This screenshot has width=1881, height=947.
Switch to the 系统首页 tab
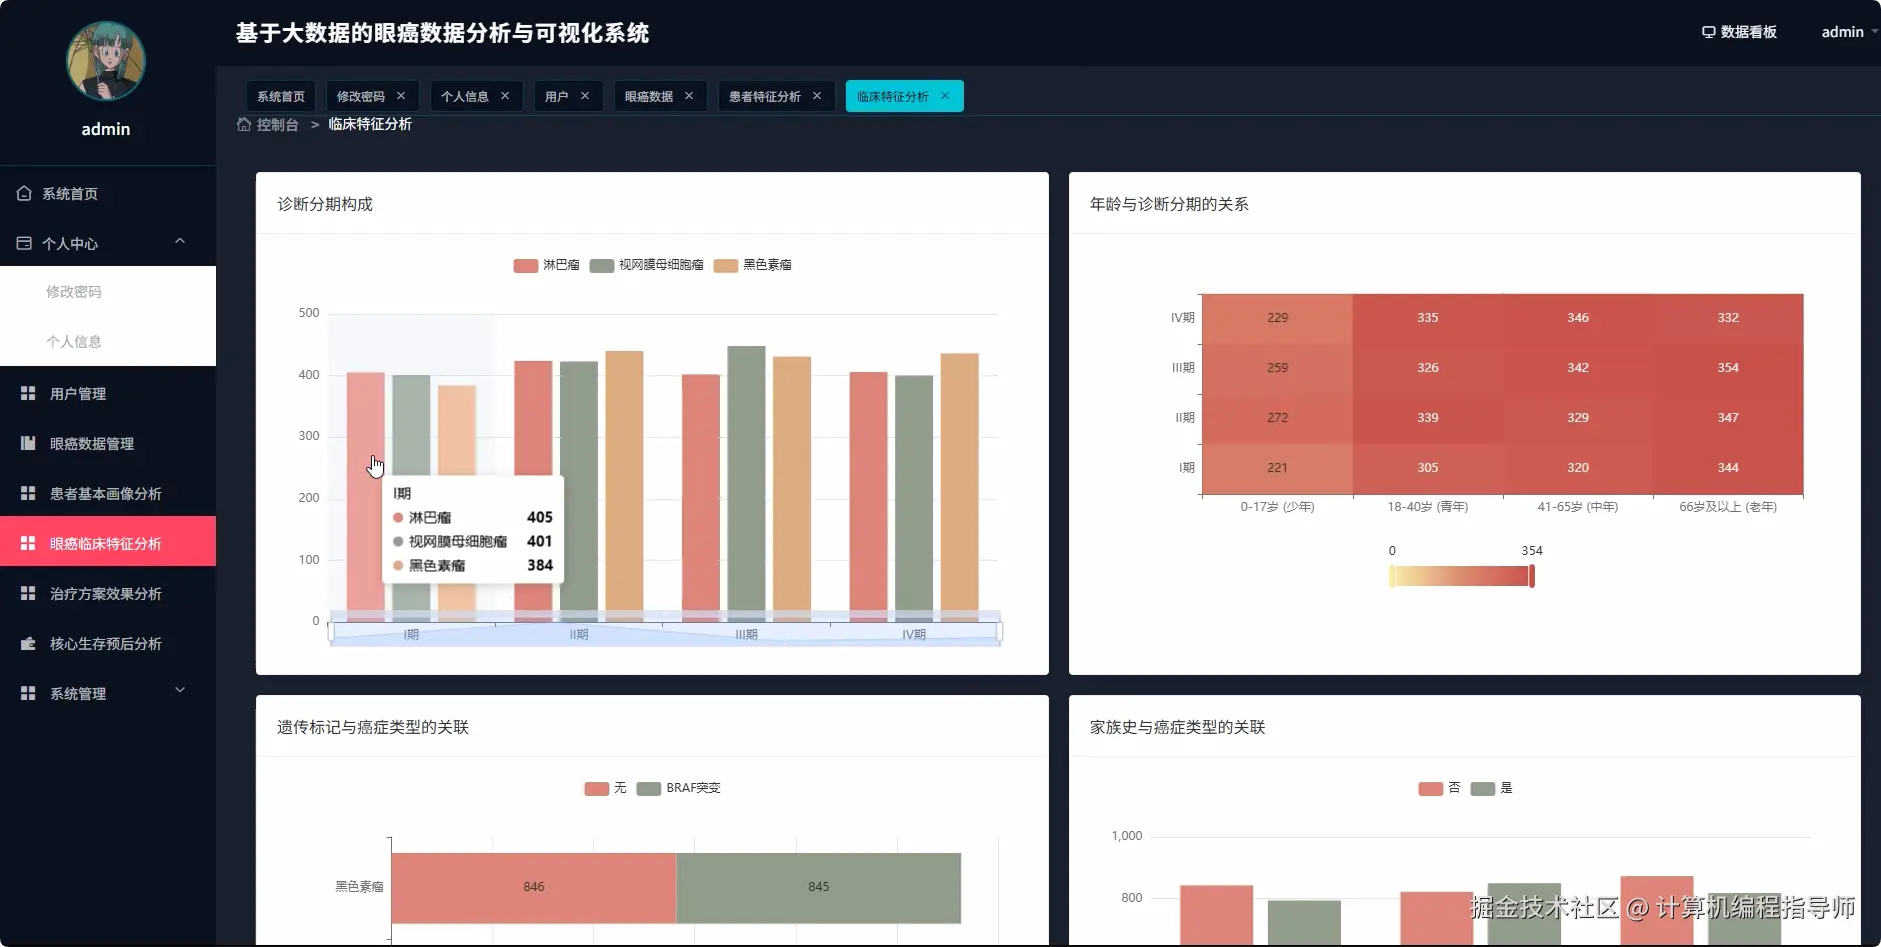[281, 96]
